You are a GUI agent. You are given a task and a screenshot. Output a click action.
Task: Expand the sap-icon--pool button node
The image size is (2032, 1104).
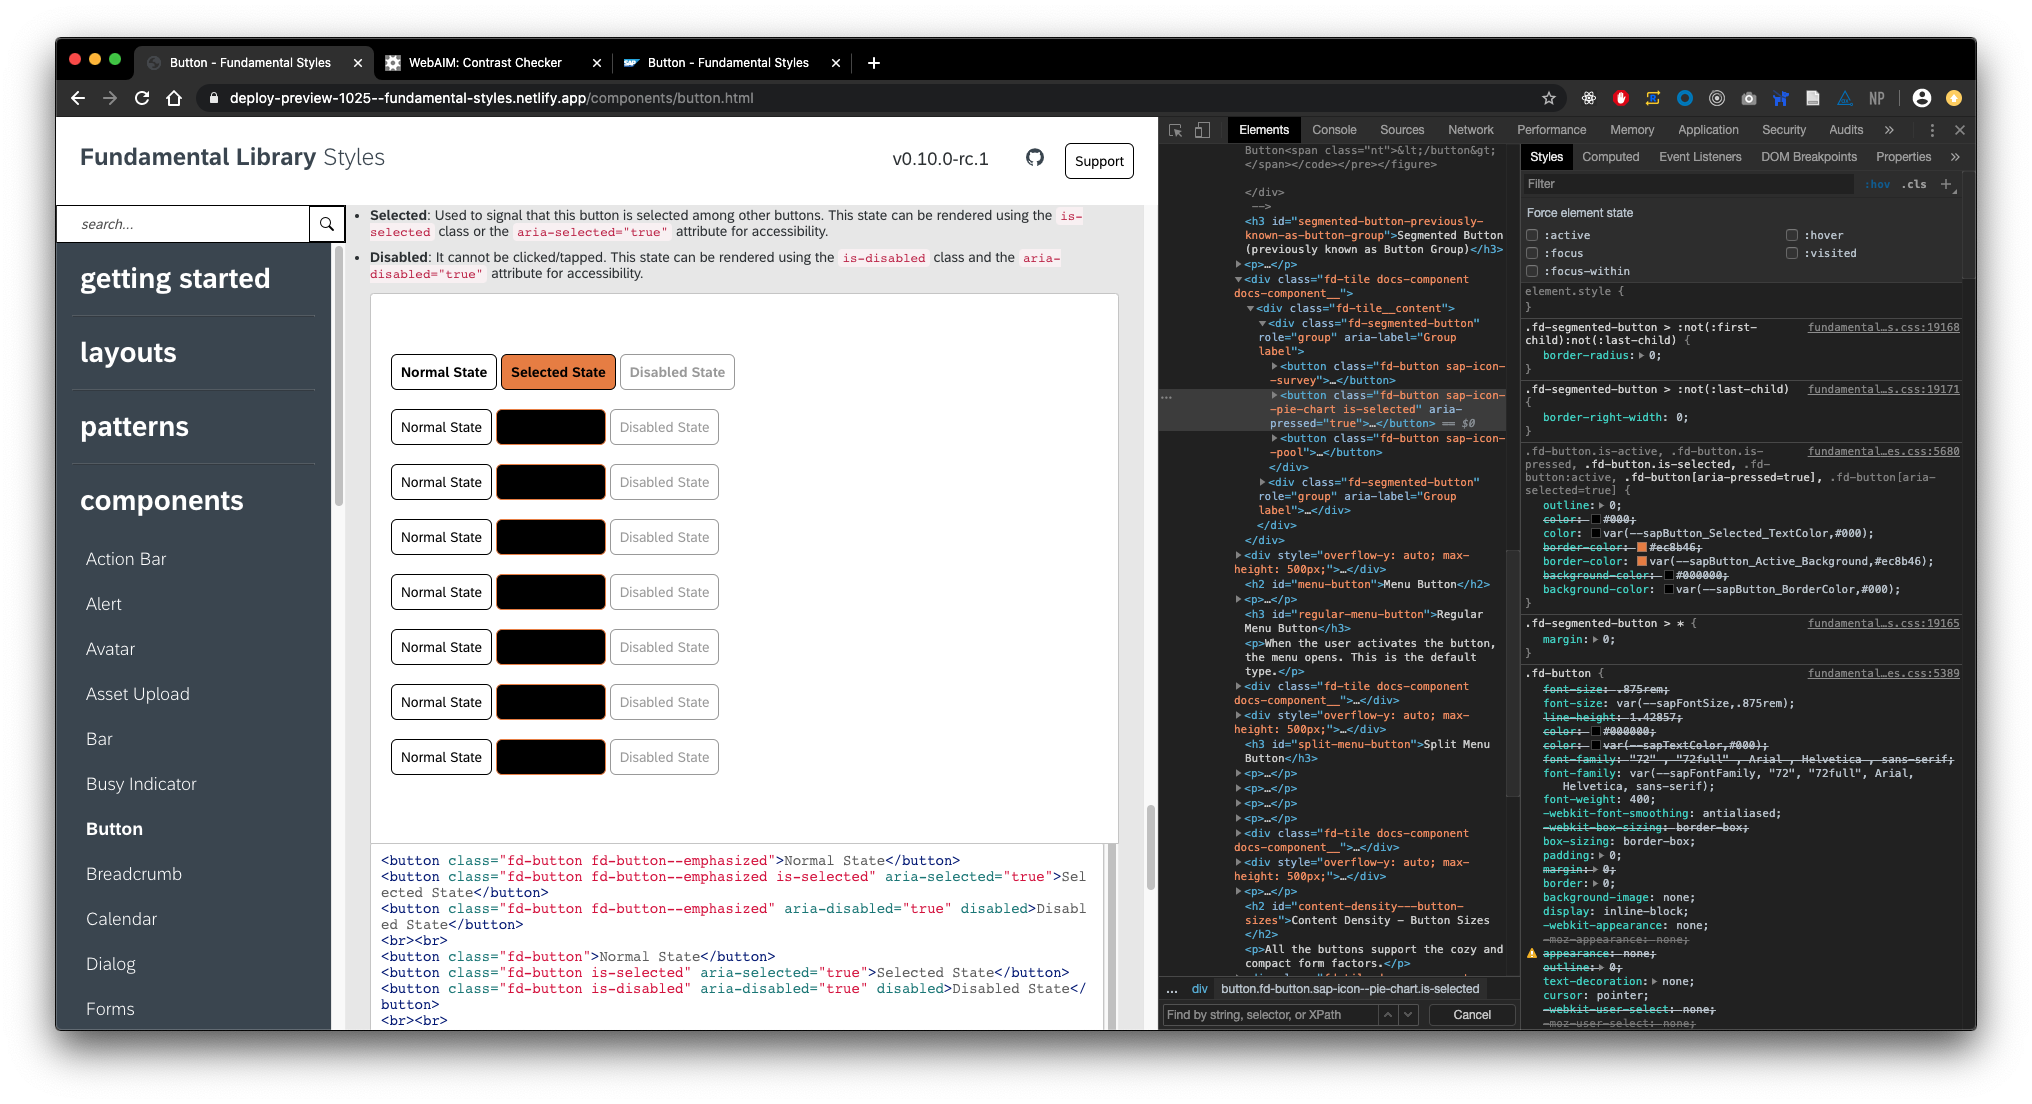[1274, 439]
